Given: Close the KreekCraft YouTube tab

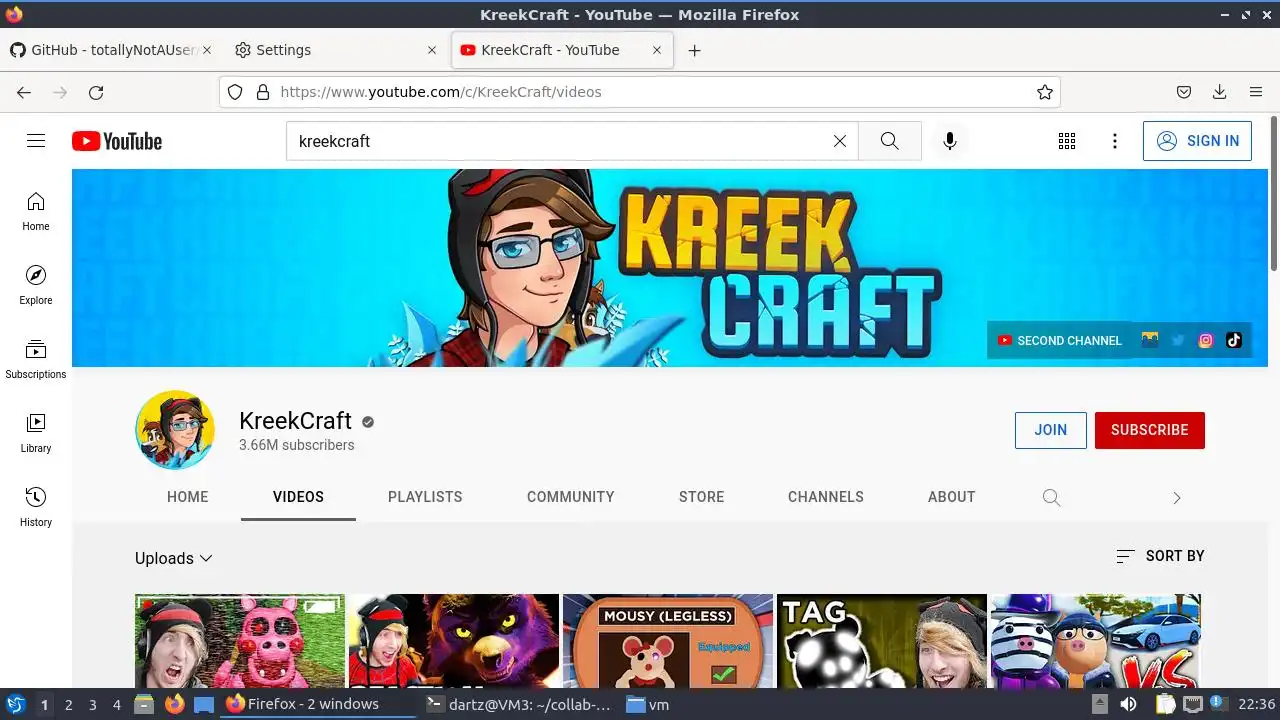Looking at the screenshot, I should click(x=657, y=50).
